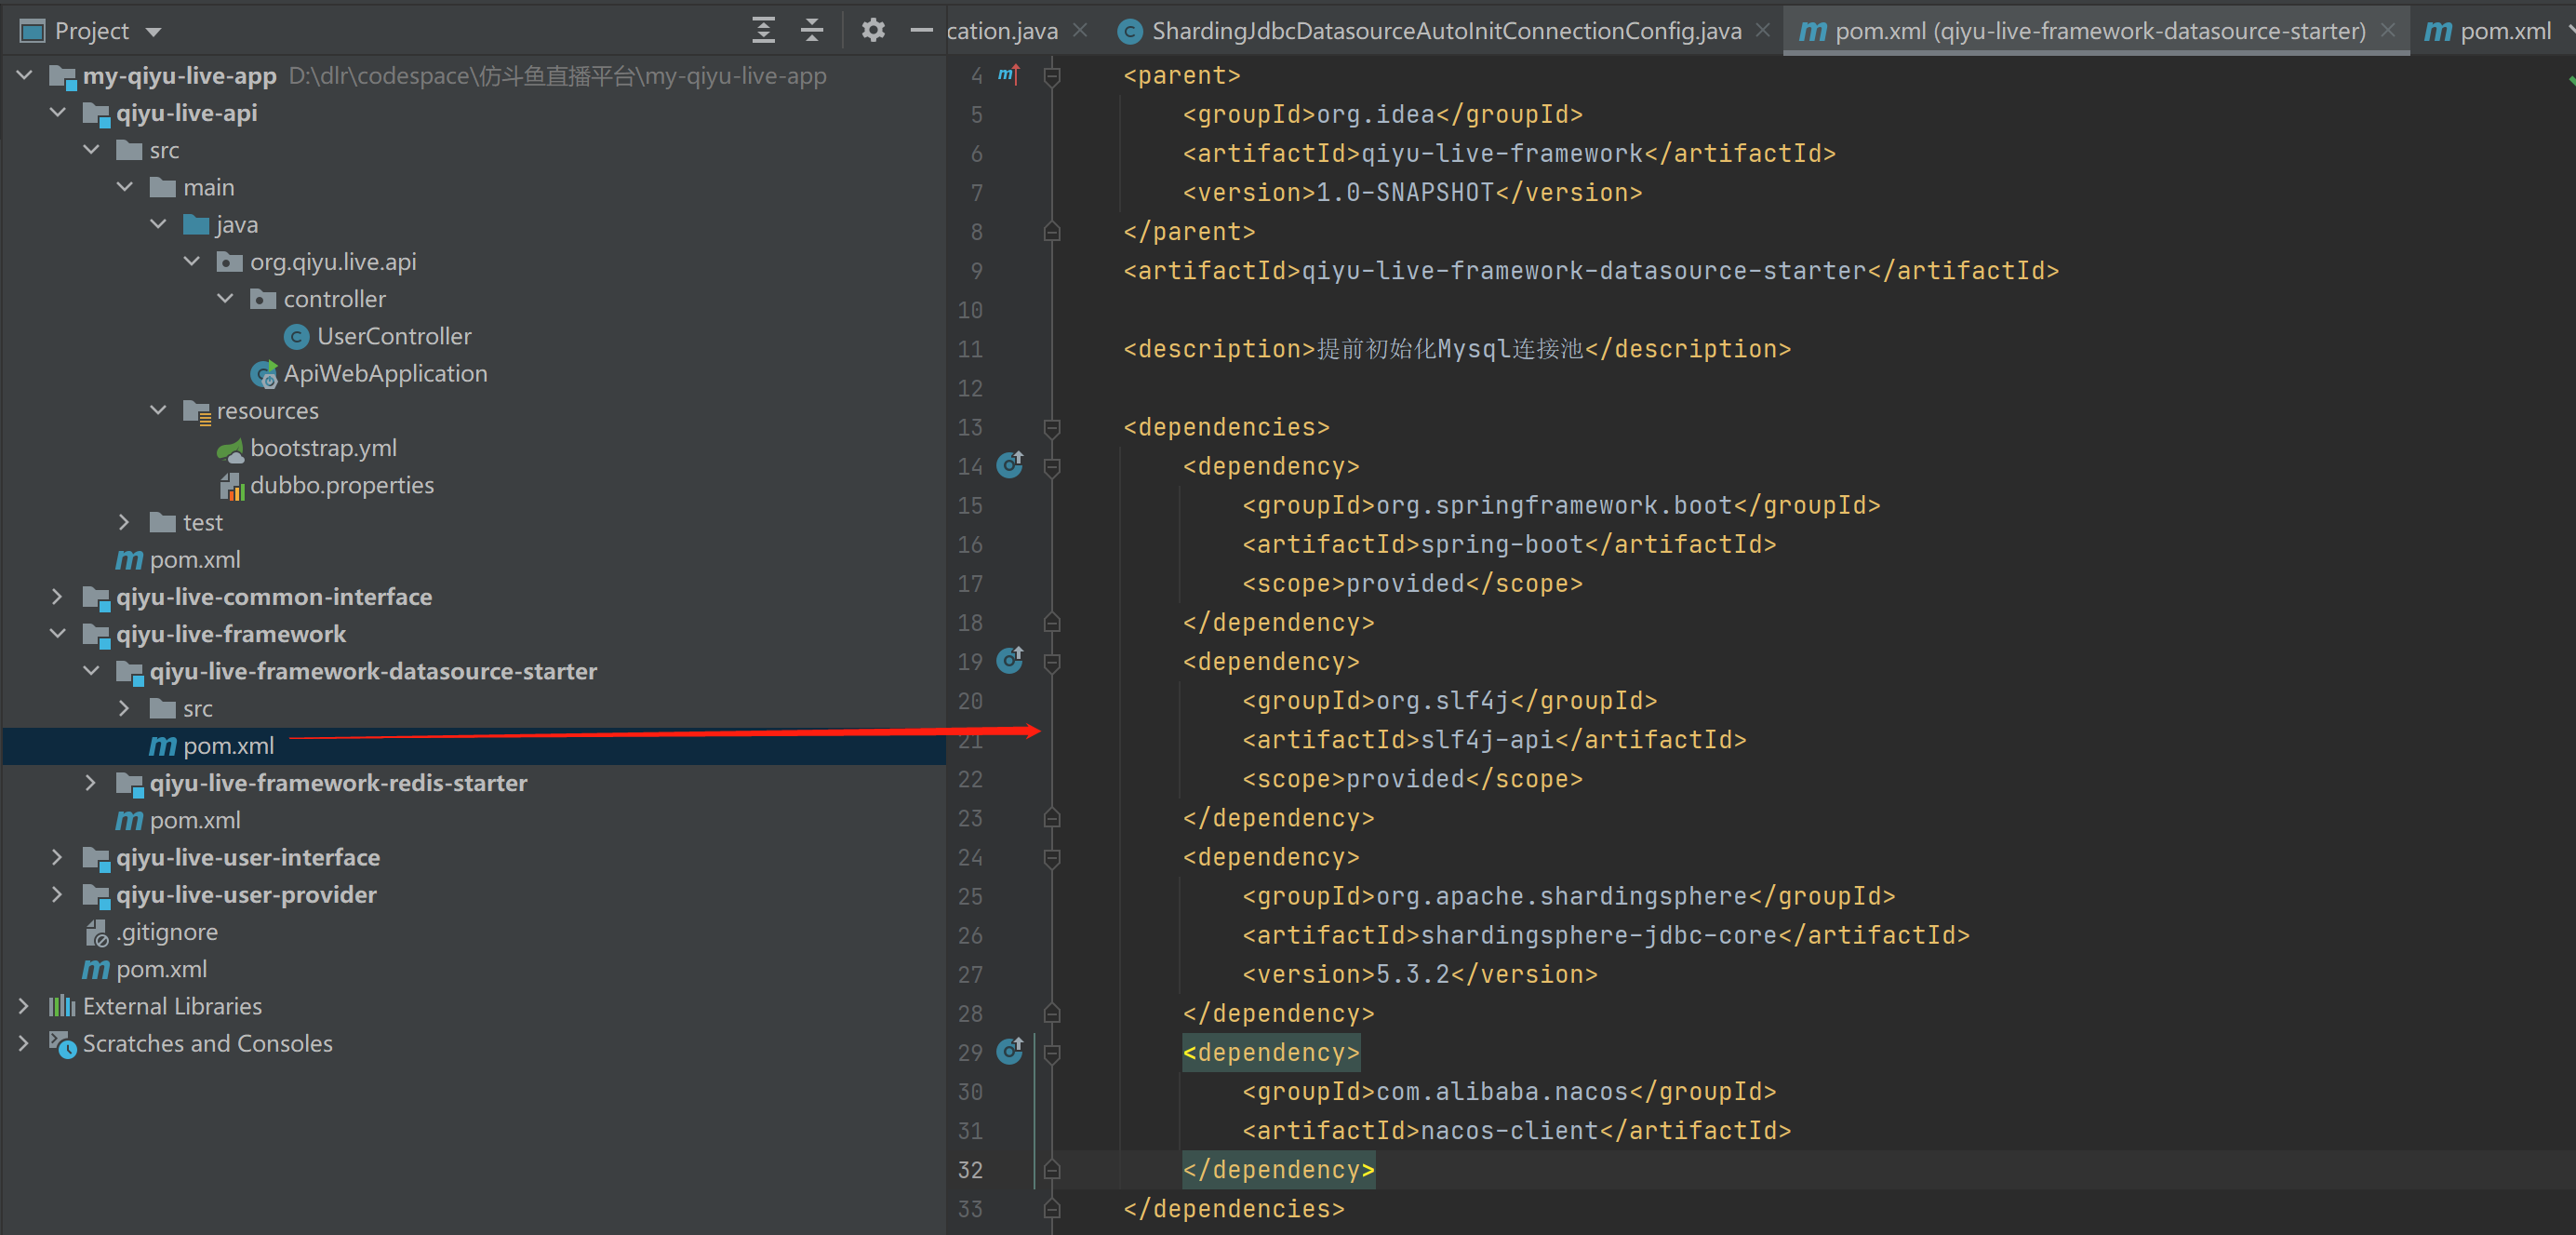
Task: Select the .gitignore file
Action: (x=166, y=932)
